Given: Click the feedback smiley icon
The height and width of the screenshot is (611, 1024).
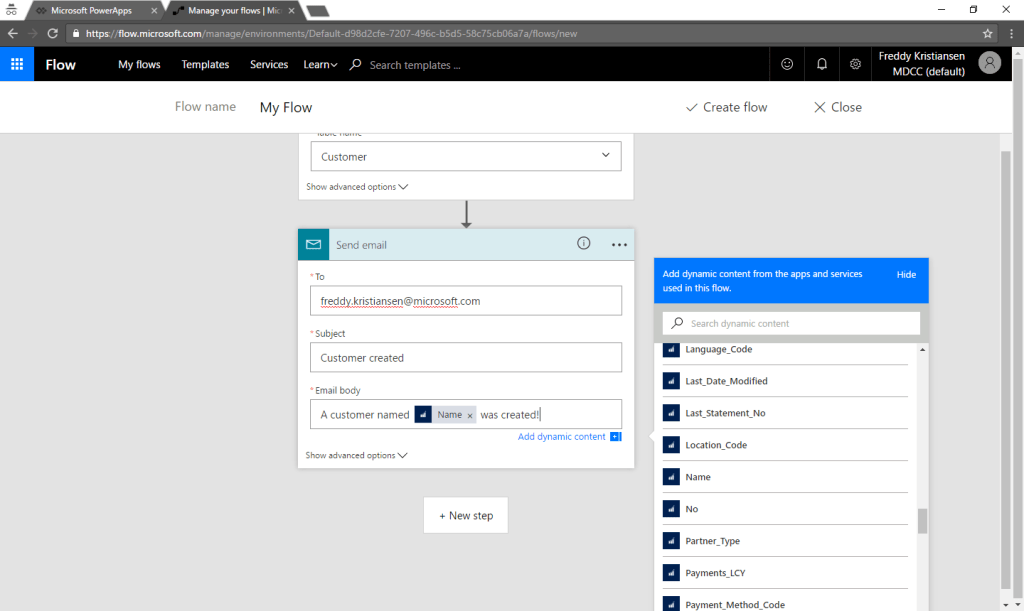Looking at the screenshot, I should pyautogui.click(x=787, y=64).
